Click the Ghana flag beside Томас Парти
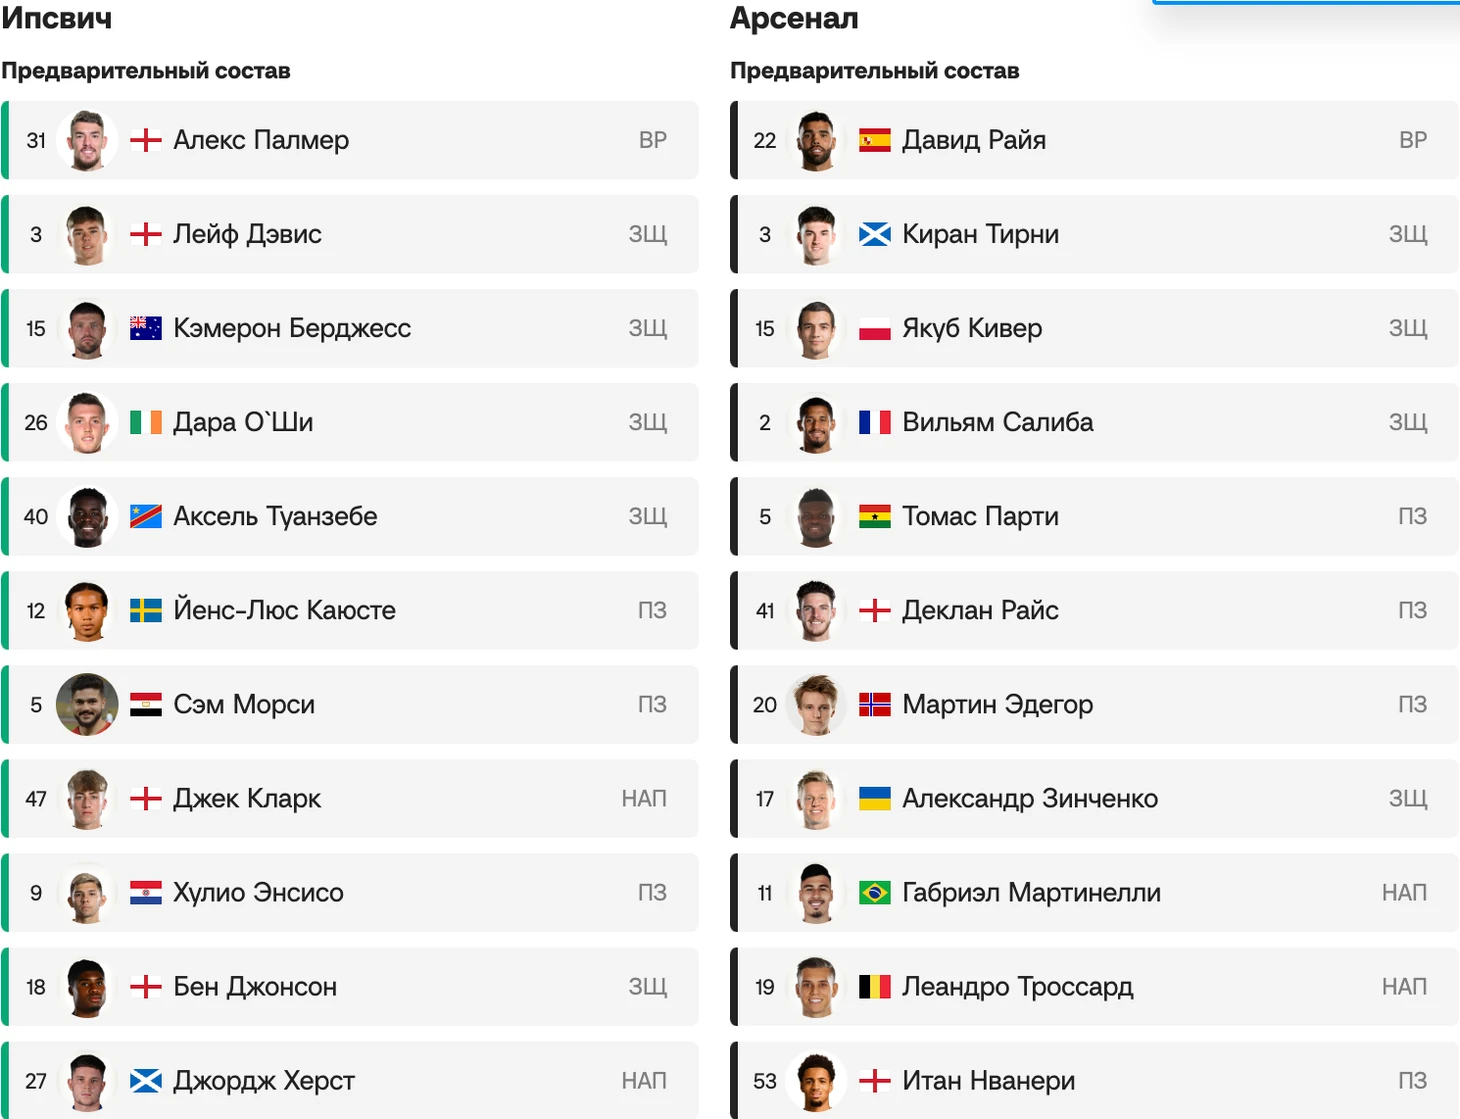This screenshot has width=1460, height=1119. [x=874, y=516]
